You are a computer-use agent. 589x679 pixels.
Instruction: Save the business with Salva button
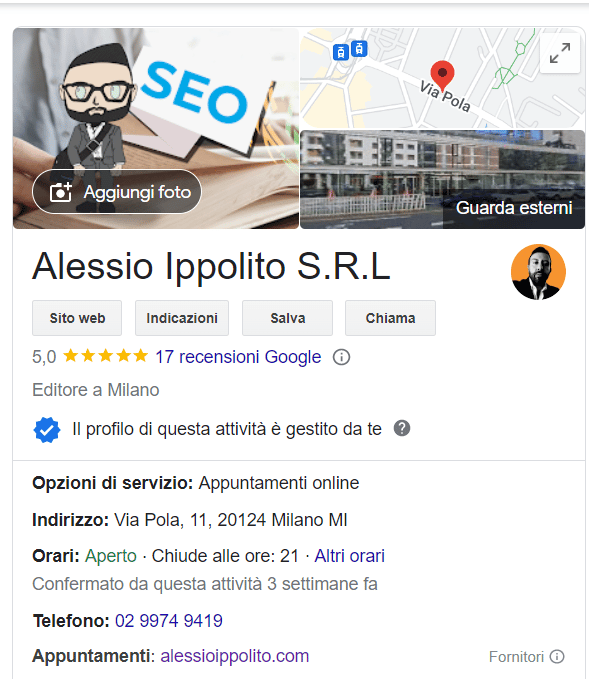288,318
